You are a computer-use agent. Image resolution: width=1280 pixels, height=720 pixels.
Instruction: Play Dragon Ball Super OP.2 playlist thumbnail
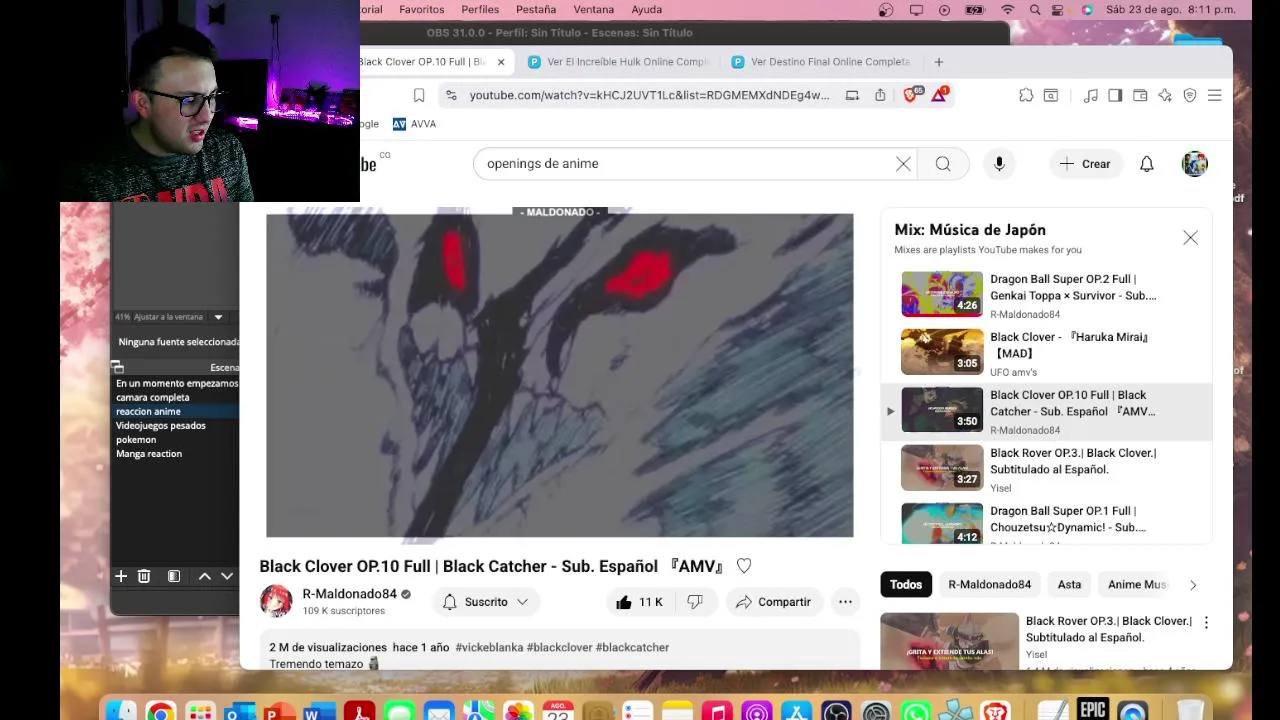[x=942, y=294]
